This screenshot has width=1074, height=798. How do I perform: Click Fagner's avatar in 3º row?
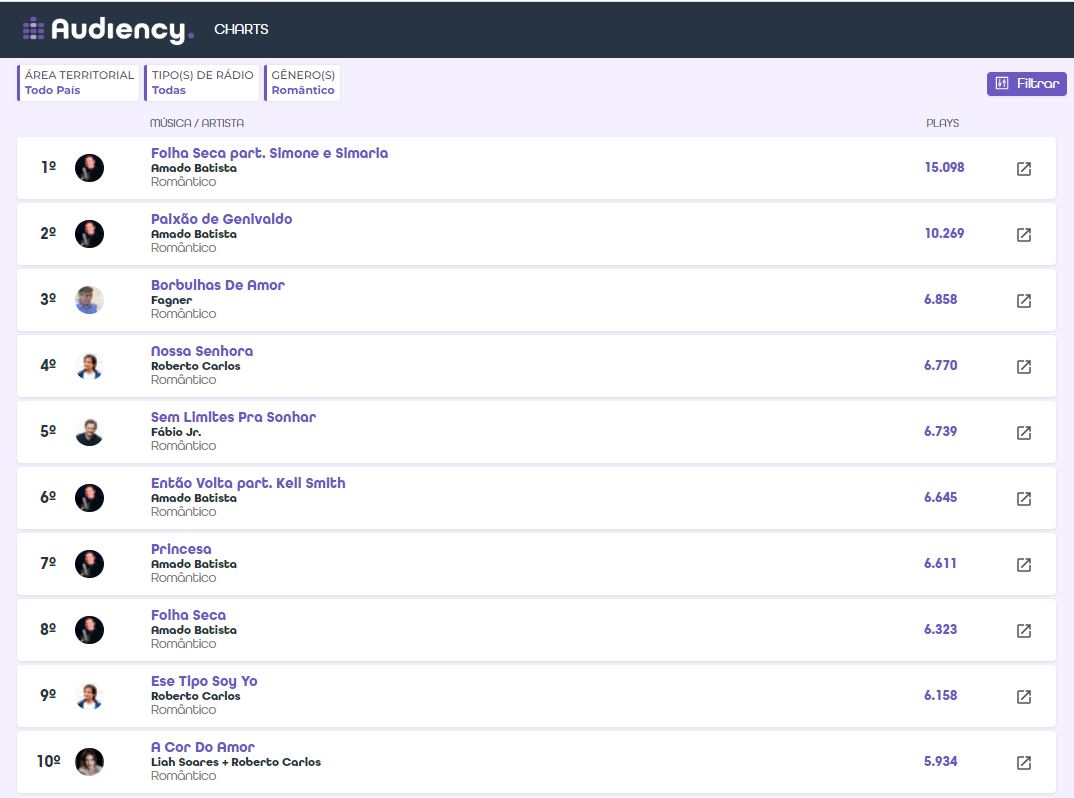click(89, 300)
